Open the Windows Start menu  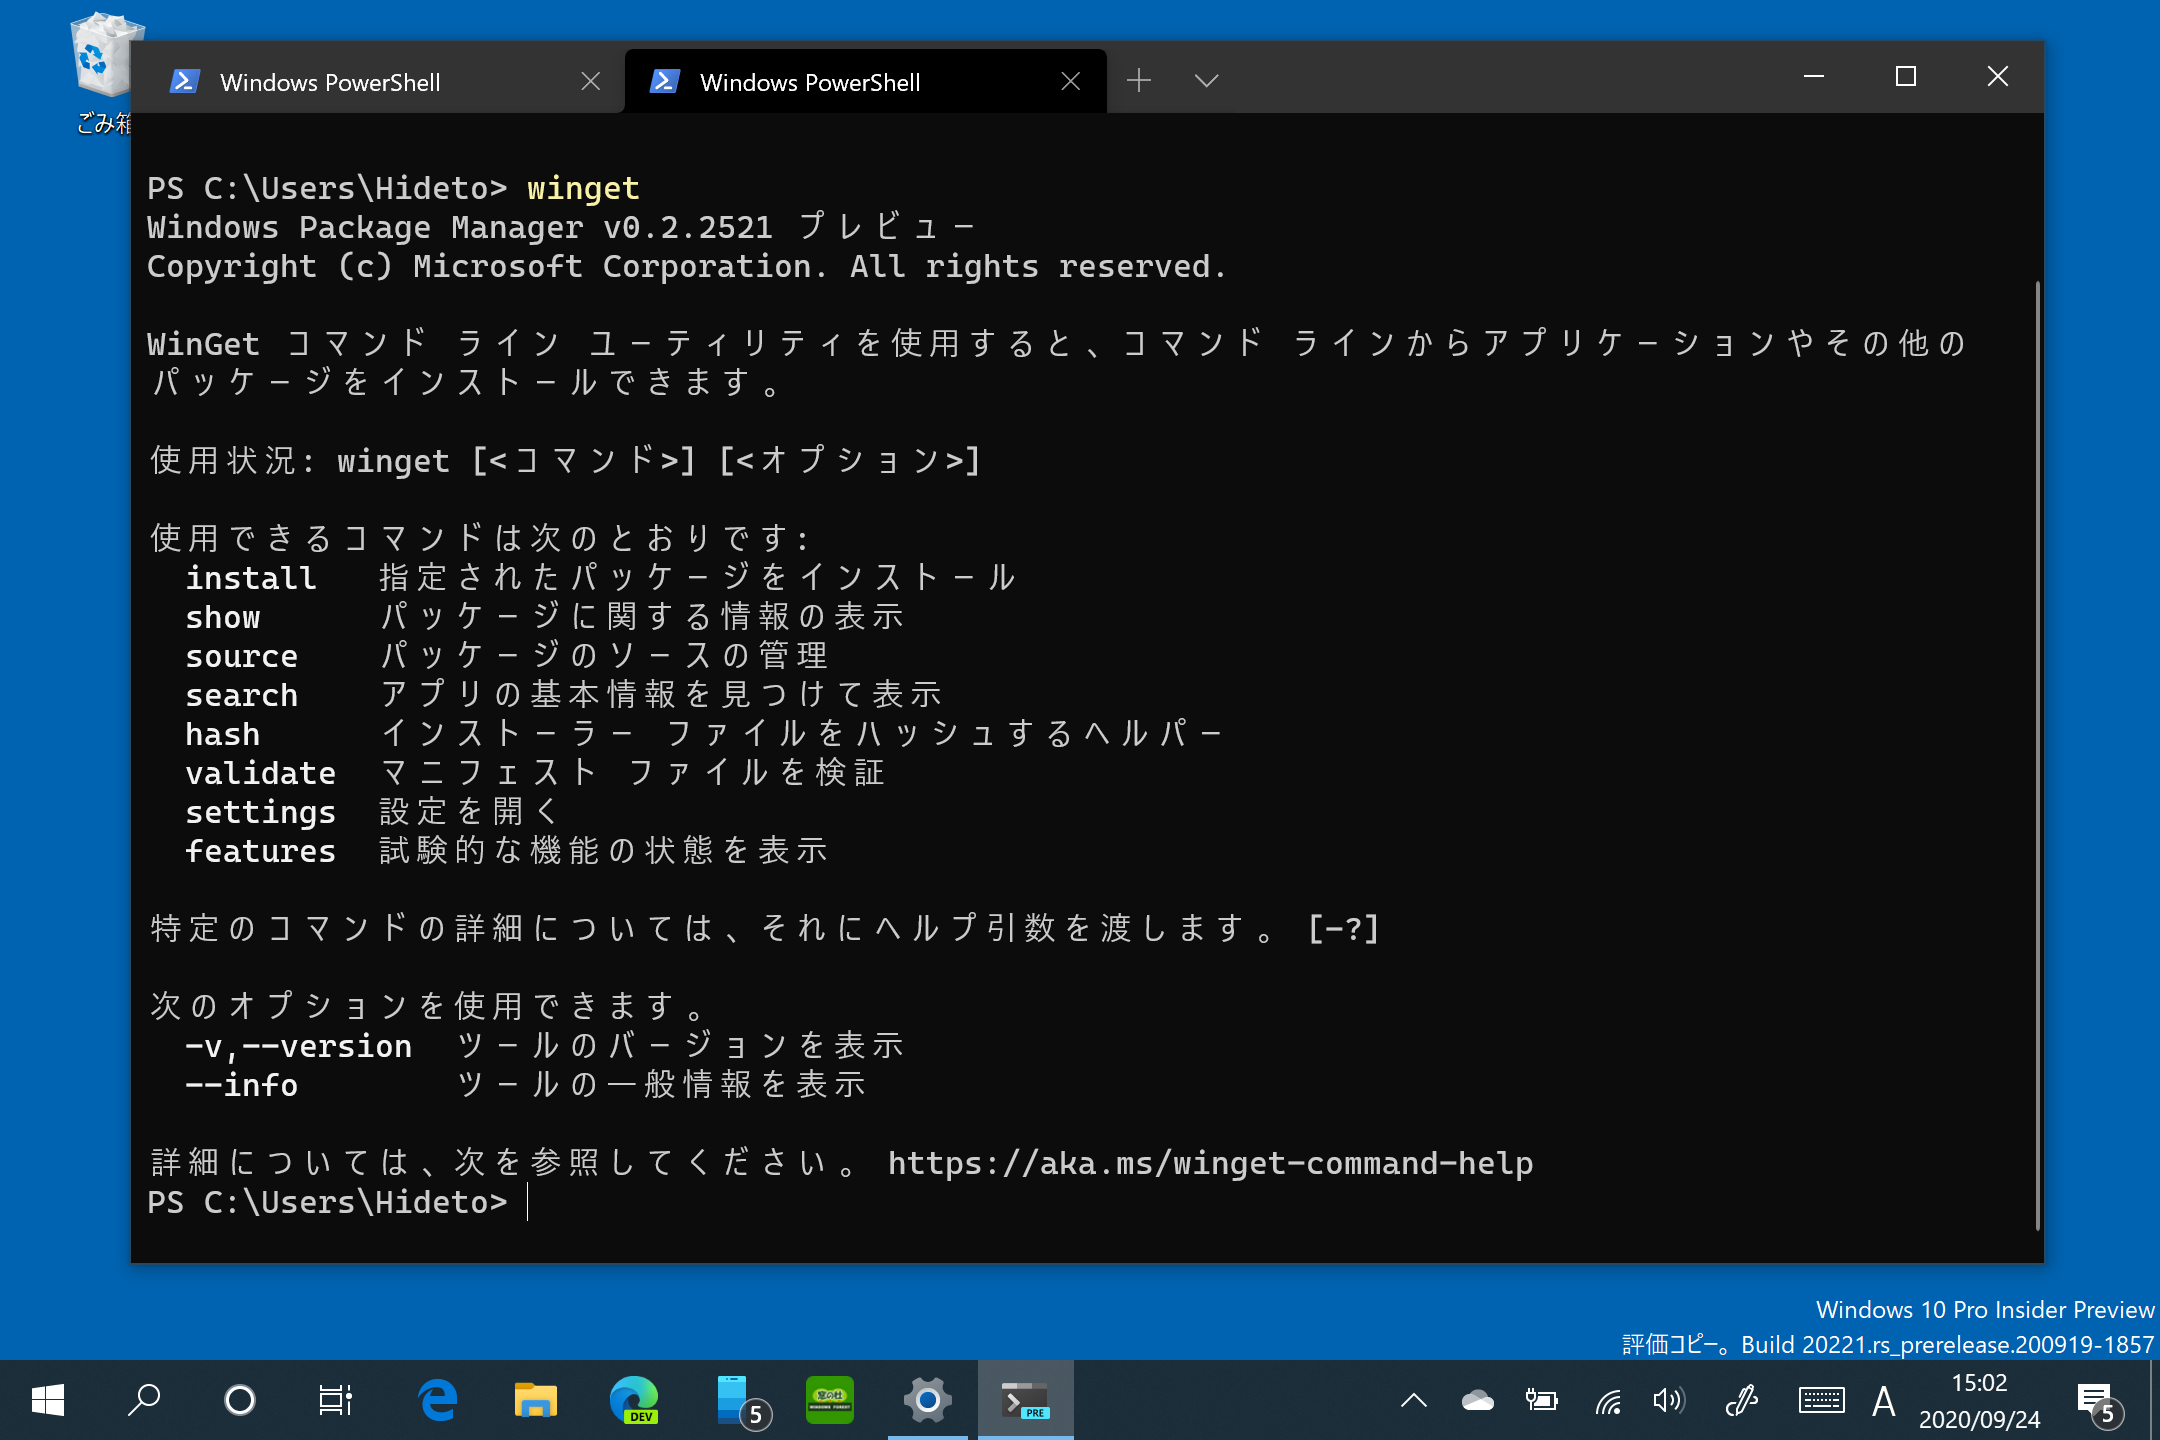coord(48,1400)
